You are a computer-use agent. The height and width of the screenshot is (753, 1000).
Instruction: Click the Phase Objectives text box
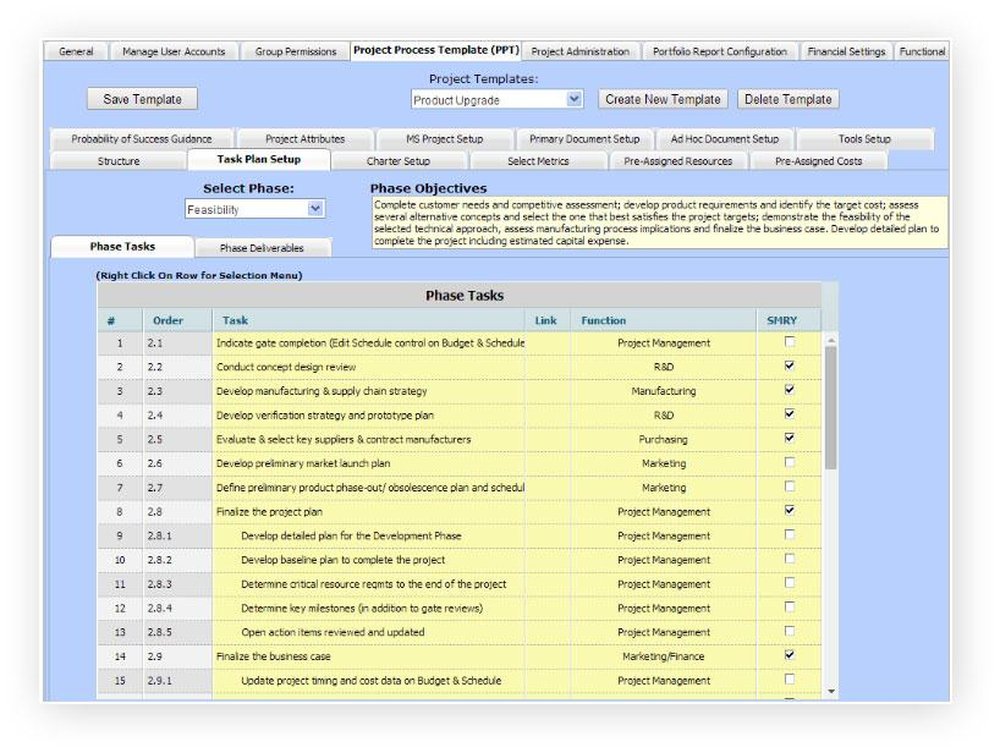coord(659,223)
